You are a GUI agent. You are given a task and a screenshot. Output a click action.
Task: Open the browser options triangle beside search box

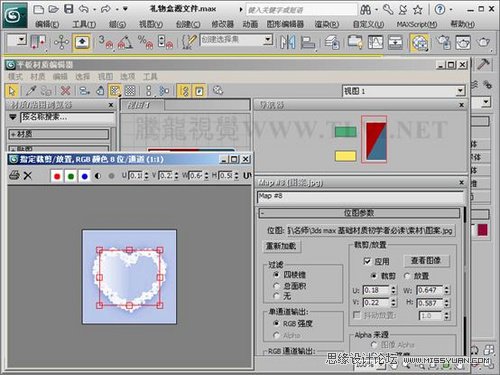click(x=13, y=117)
